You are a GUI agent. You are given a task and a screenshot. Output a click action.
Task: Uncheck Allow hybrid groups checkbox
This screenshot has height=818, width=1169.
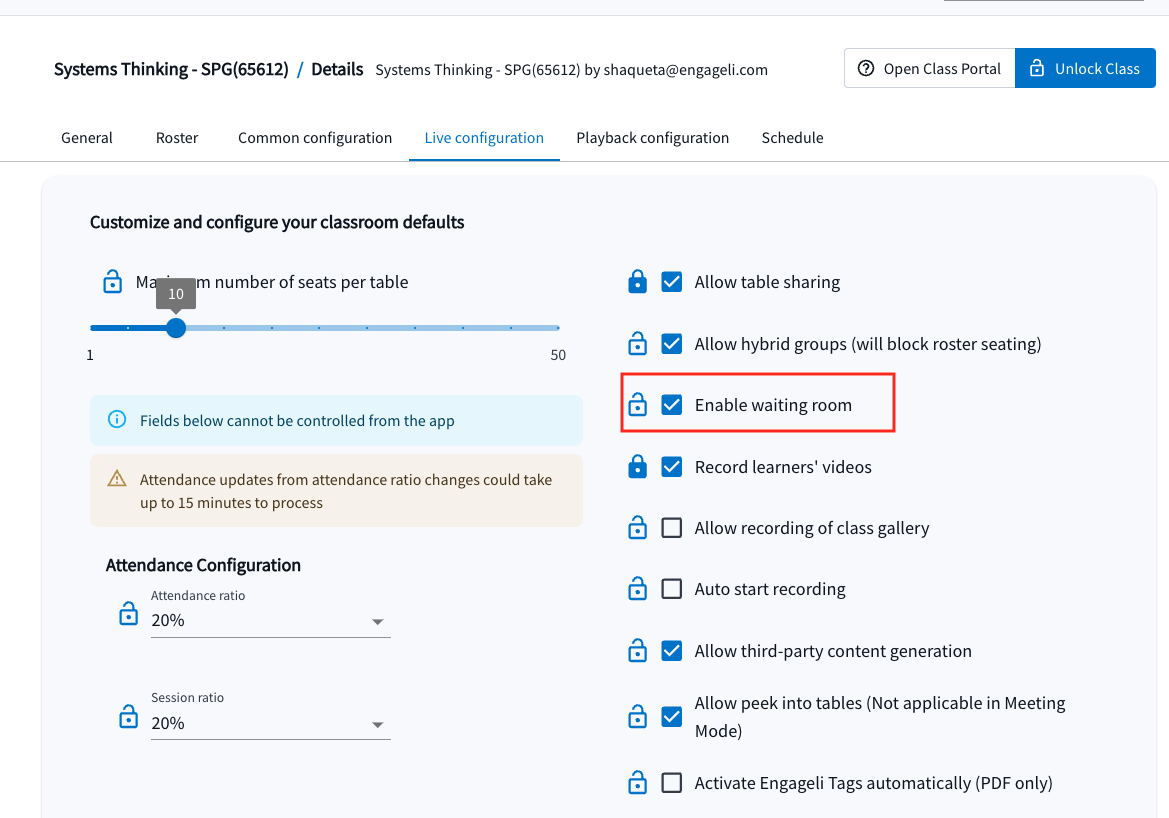click(672, 344)
